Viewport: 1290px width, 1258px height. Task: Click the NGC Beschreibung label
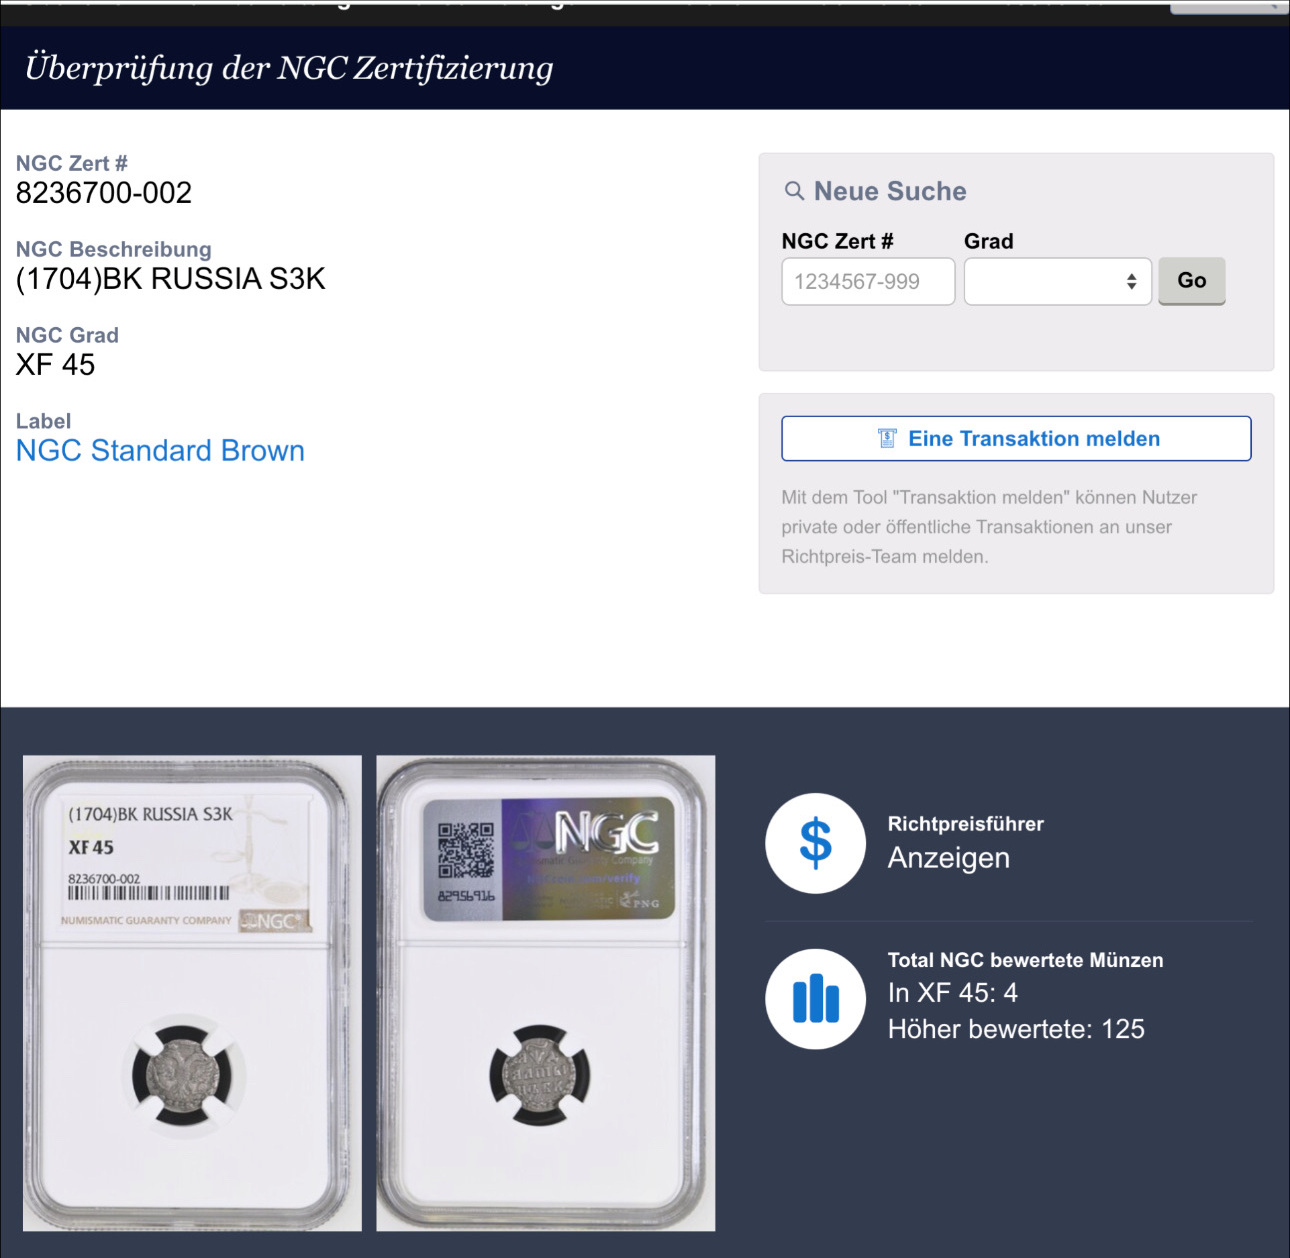[x=114, y=249]
